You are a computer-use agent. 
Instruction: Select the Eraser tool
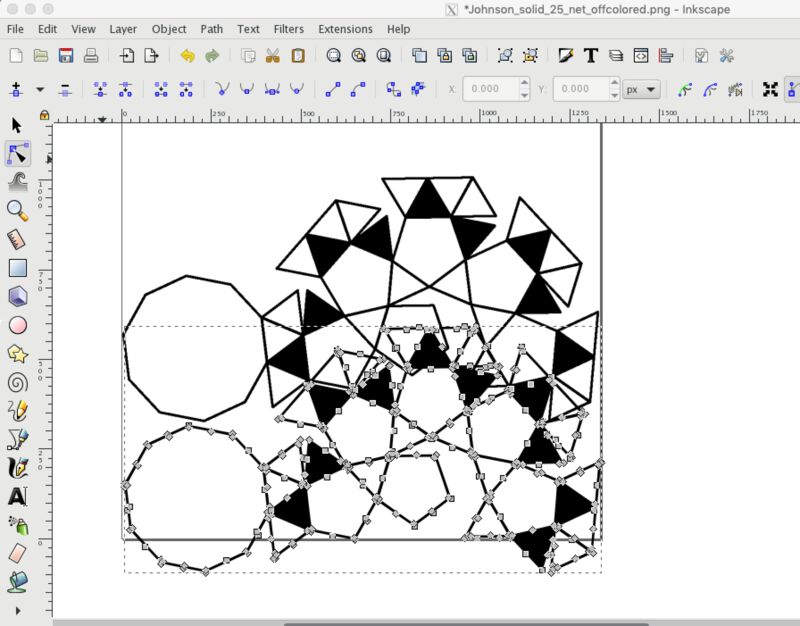(17, 554)
